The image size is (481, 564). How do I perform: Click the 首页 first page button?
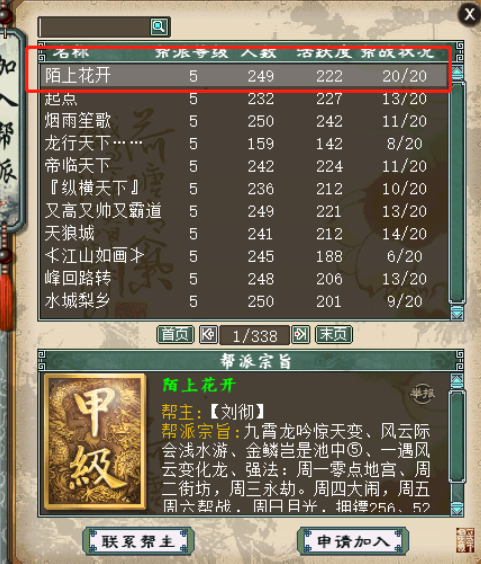pos(175,335)
